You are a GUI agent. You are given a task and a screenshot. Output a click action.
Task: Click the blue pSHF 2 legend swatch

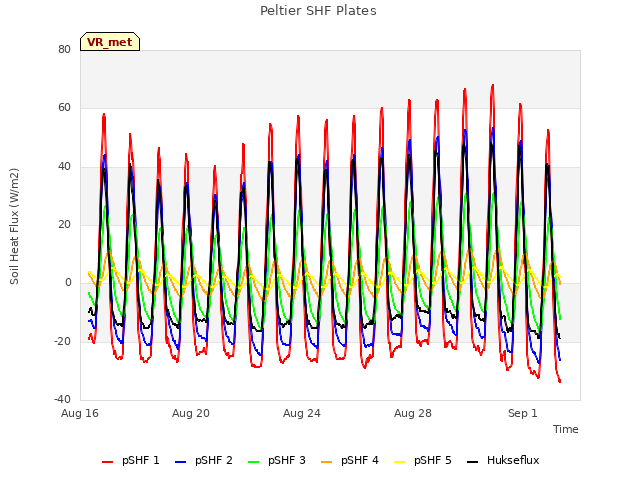point(180,462)
